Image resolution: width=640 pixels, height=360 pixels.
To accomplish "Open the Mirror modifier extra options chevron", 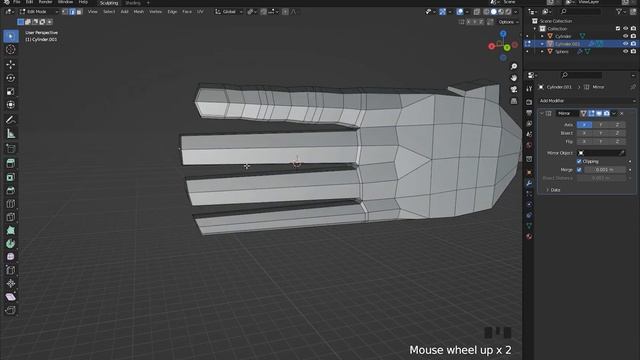I will (614, 113).
